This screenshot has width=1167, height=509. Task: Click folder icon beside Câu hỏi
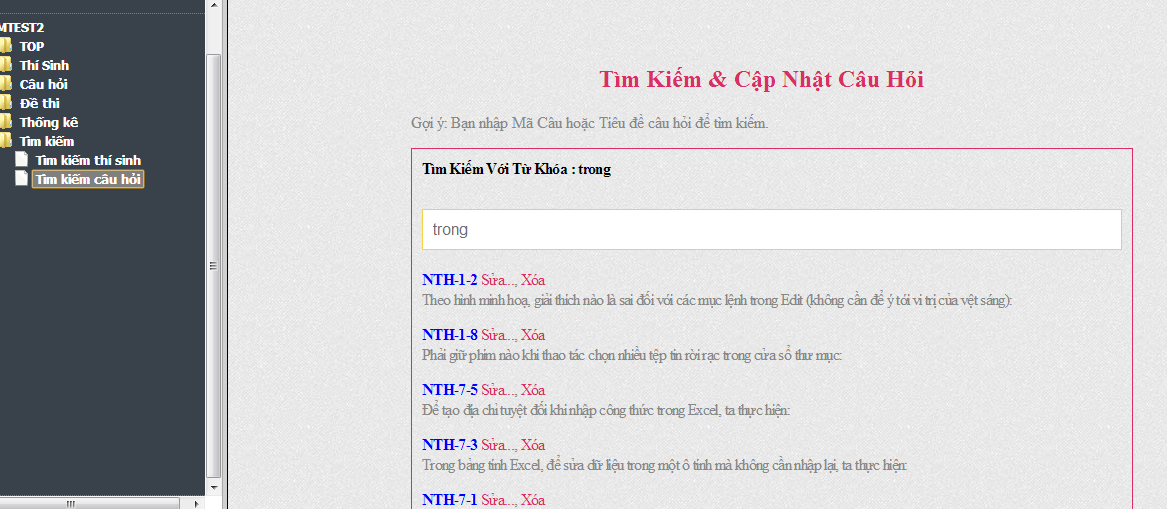tap(6, 84)
